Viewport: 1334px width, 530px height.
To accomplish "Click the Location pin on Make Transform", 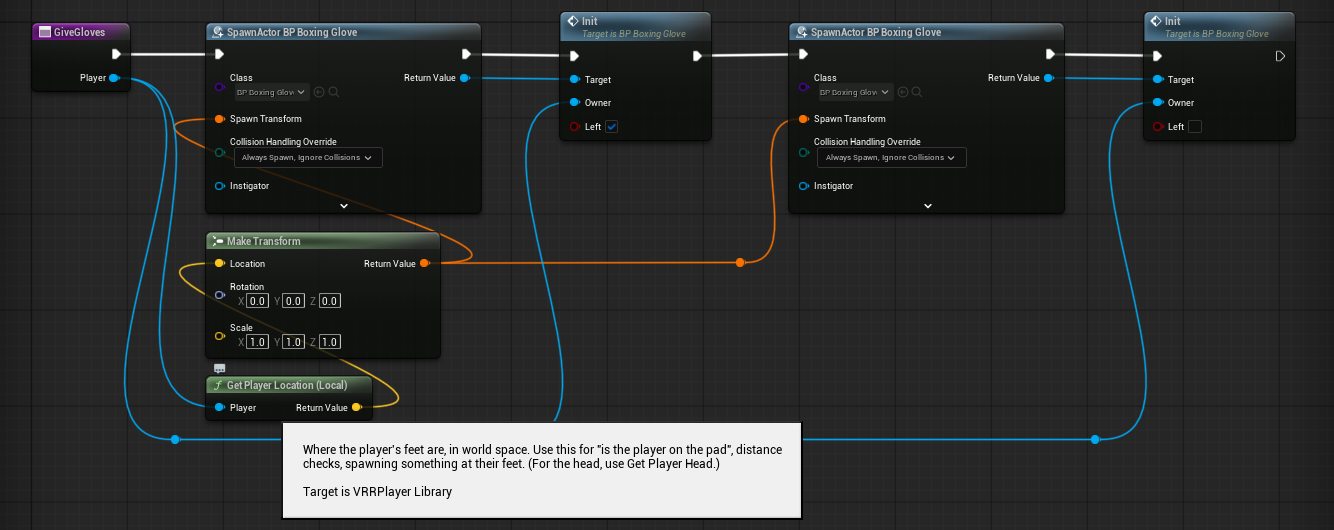I will pyautogui.click(x=220, y=264).
